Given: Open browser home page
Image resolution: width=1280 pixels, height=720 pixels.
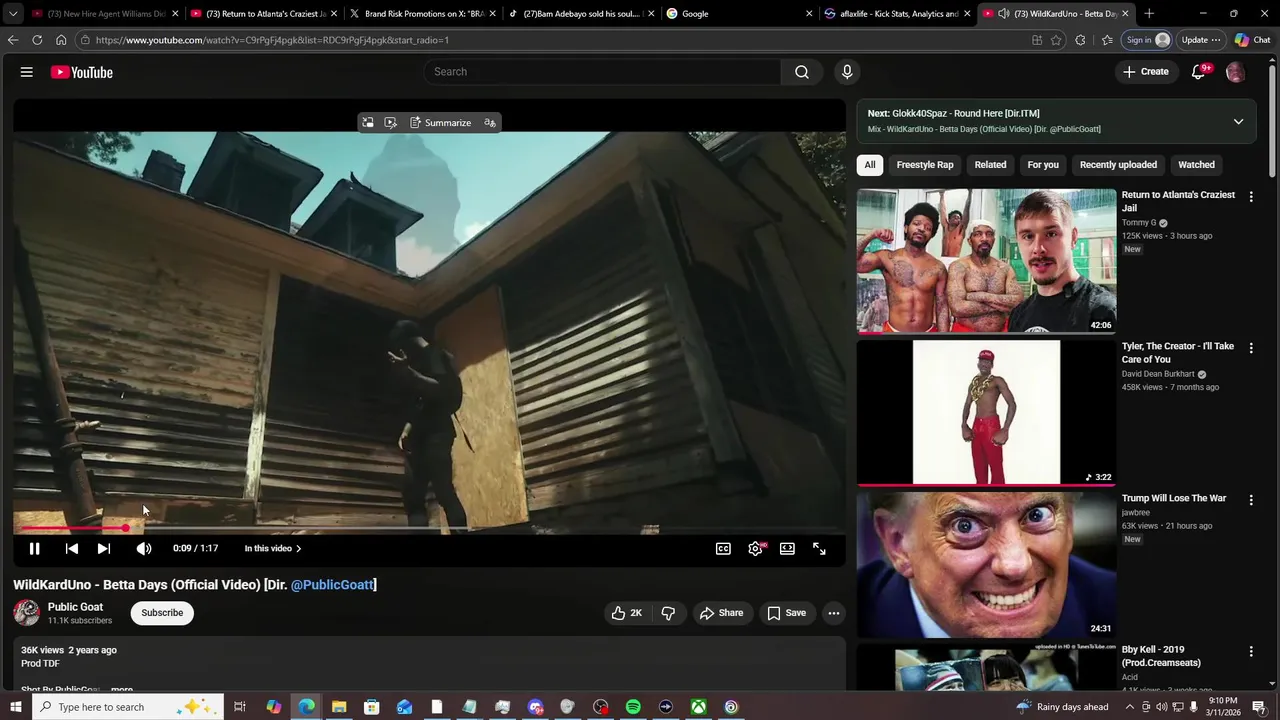Looking at the screenshot, I should [x=61, y=40].
